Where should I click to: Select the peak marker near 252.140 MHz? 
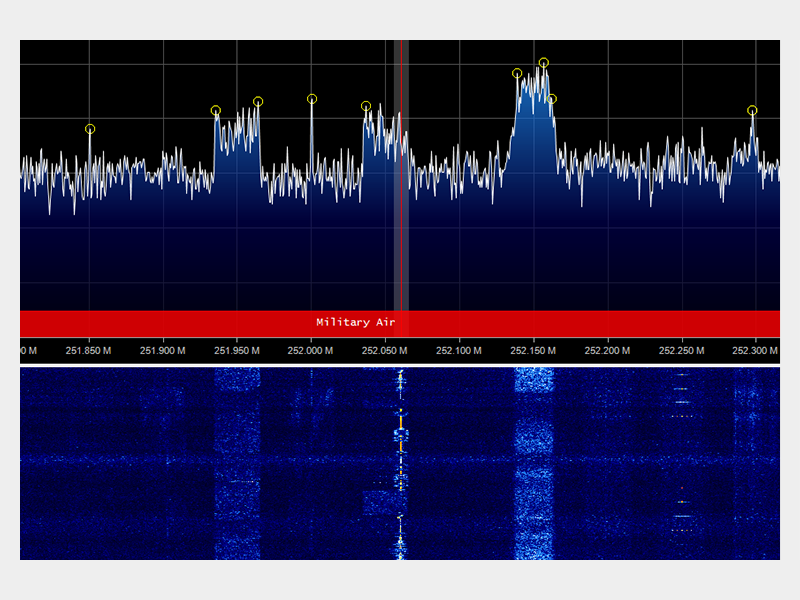[517, 73]
